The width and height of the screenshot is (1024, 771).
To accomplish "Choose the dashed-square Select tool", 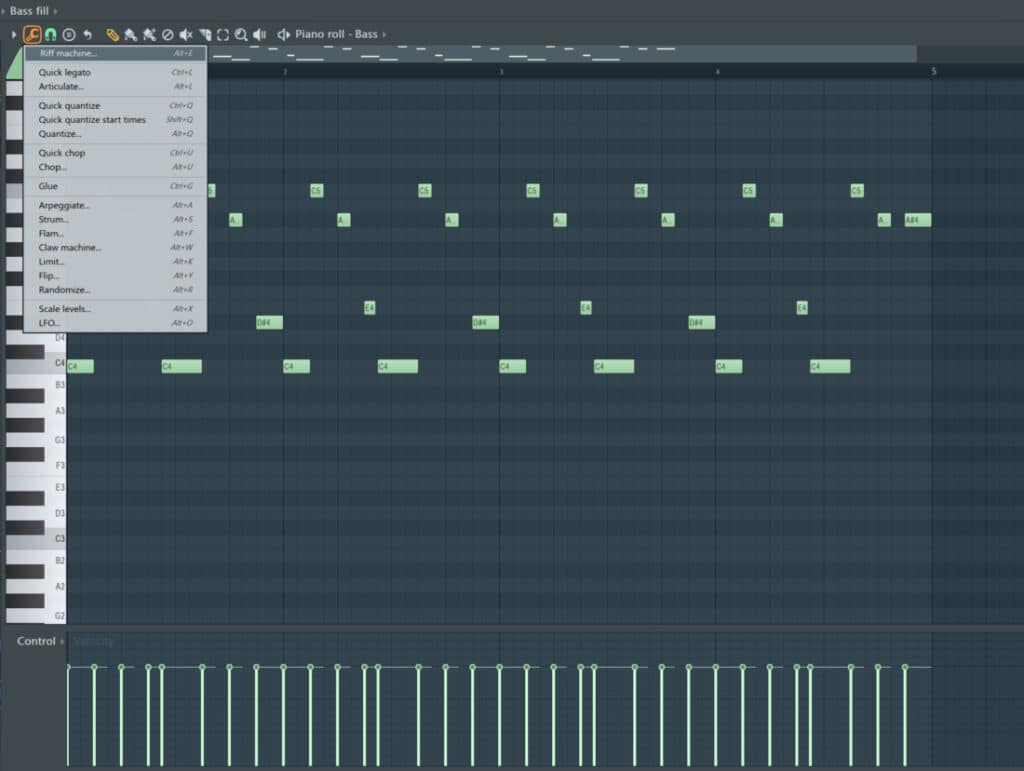I will (x=223, y=34).
